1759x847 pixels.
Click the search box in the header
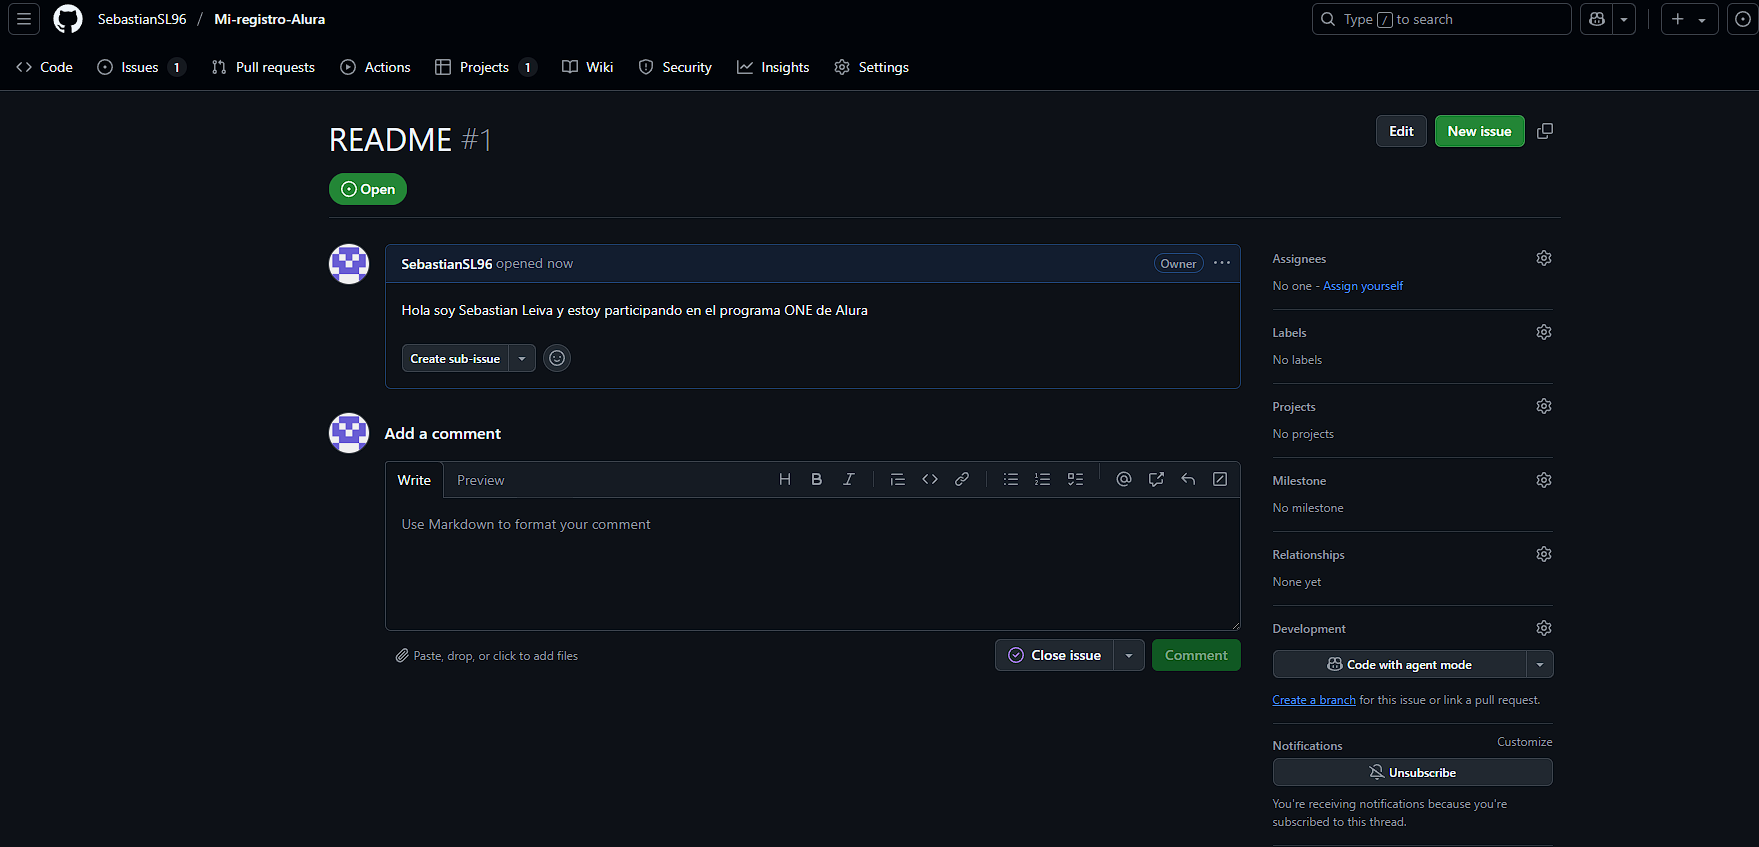(1441, 19)
